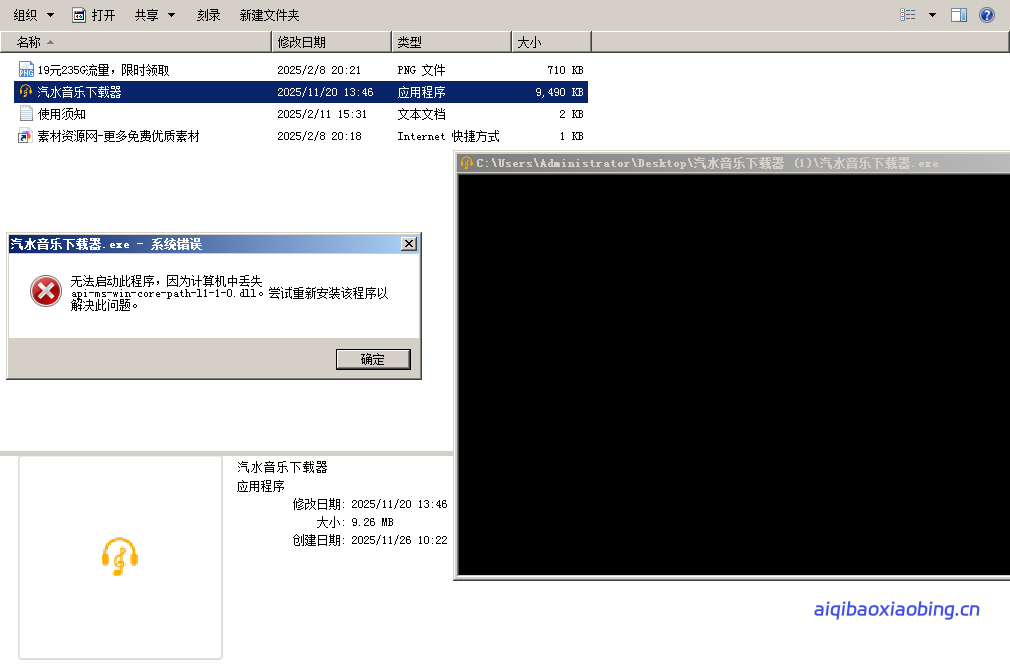This screenshot has width=1010, height=664.
Task: Select the 使用须知 text document icon
Action: (x=26, y=114)
